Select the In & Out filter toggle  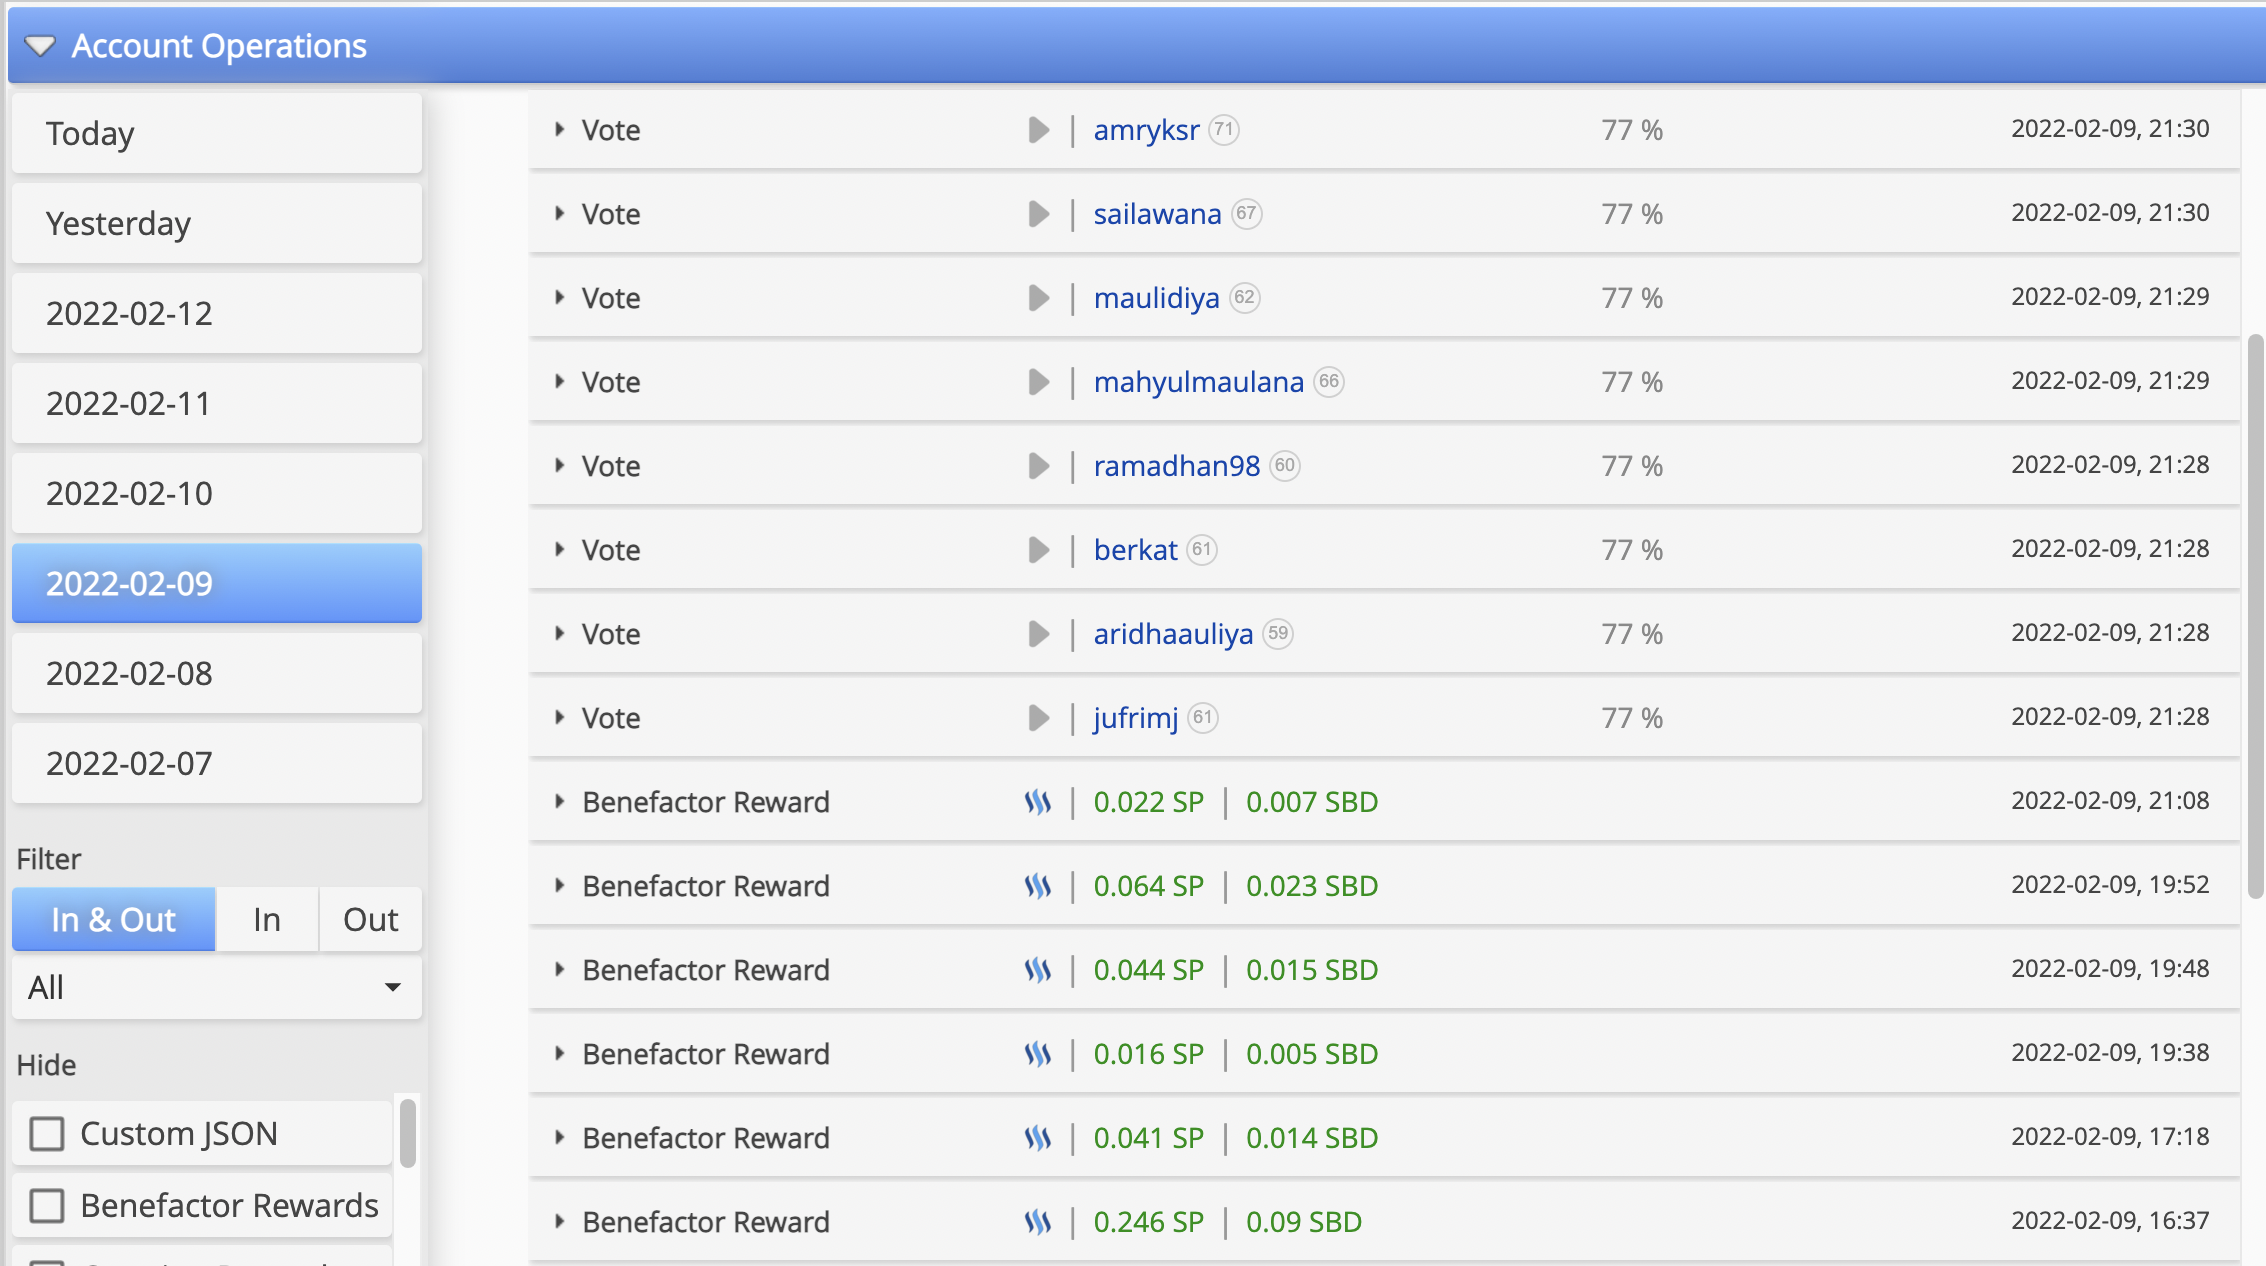[114, 919]
